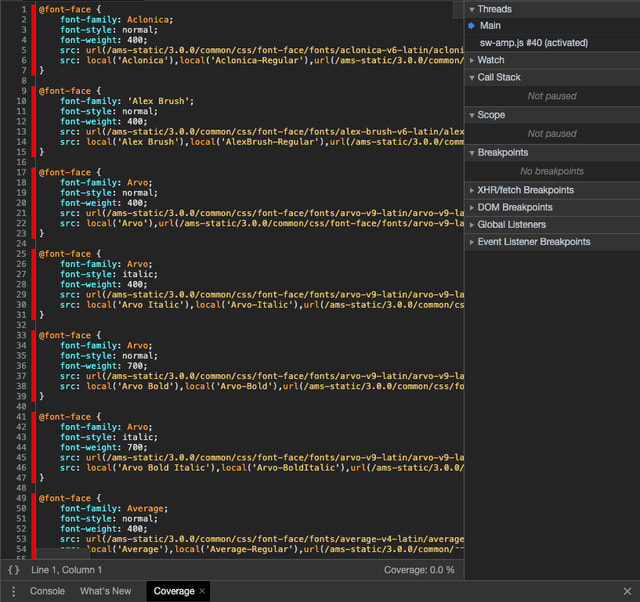Click the 'Aclonica' font-family value
The width and height of the screenshot is (640, 602).
click(148, 20)
